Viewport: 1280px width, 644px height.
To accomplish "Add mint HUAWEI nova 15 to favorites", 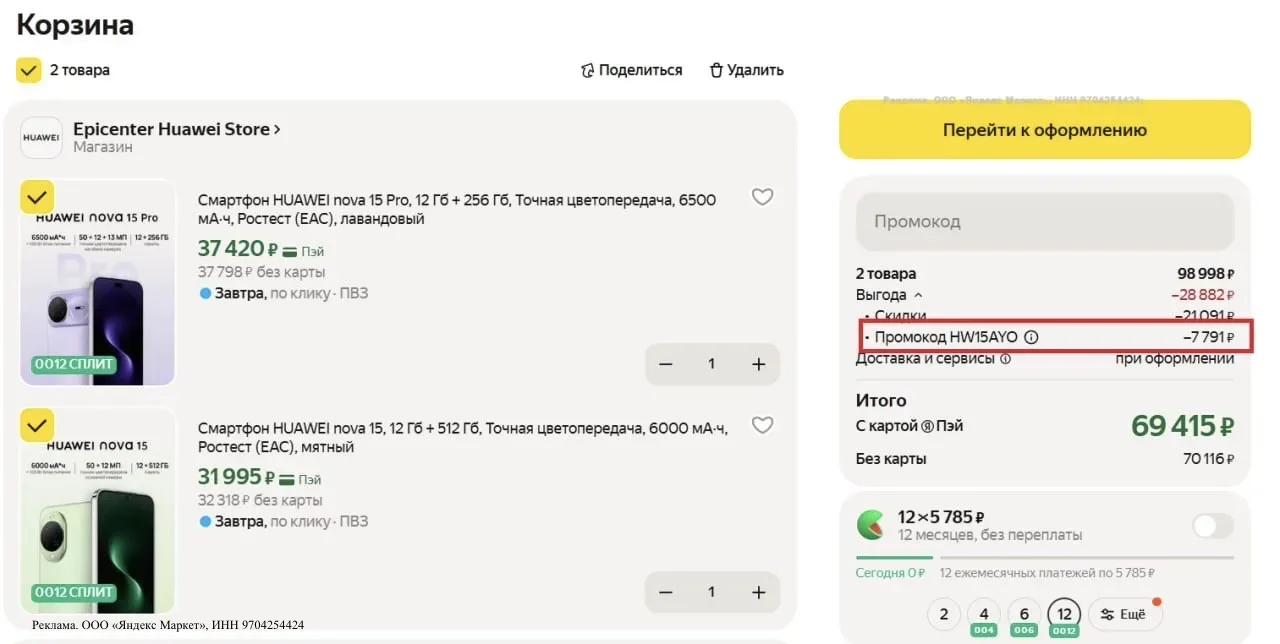I will [762, 425].
